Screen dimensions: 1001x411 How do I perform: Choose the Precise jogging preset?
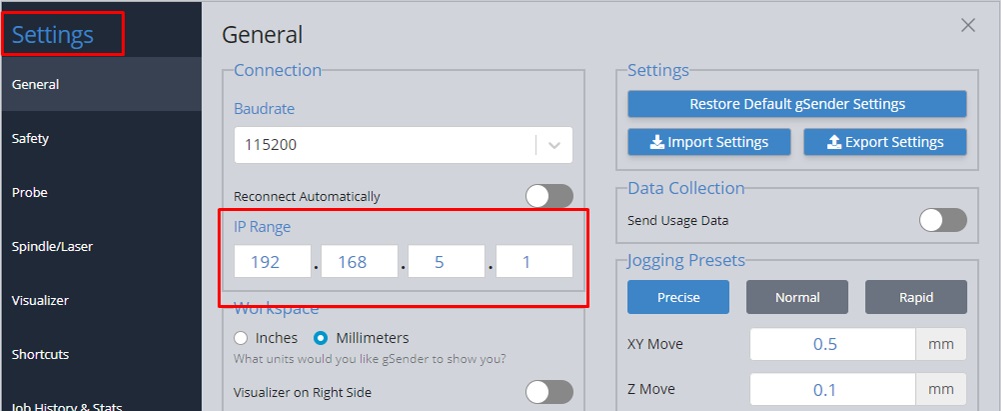pos(678,297)
